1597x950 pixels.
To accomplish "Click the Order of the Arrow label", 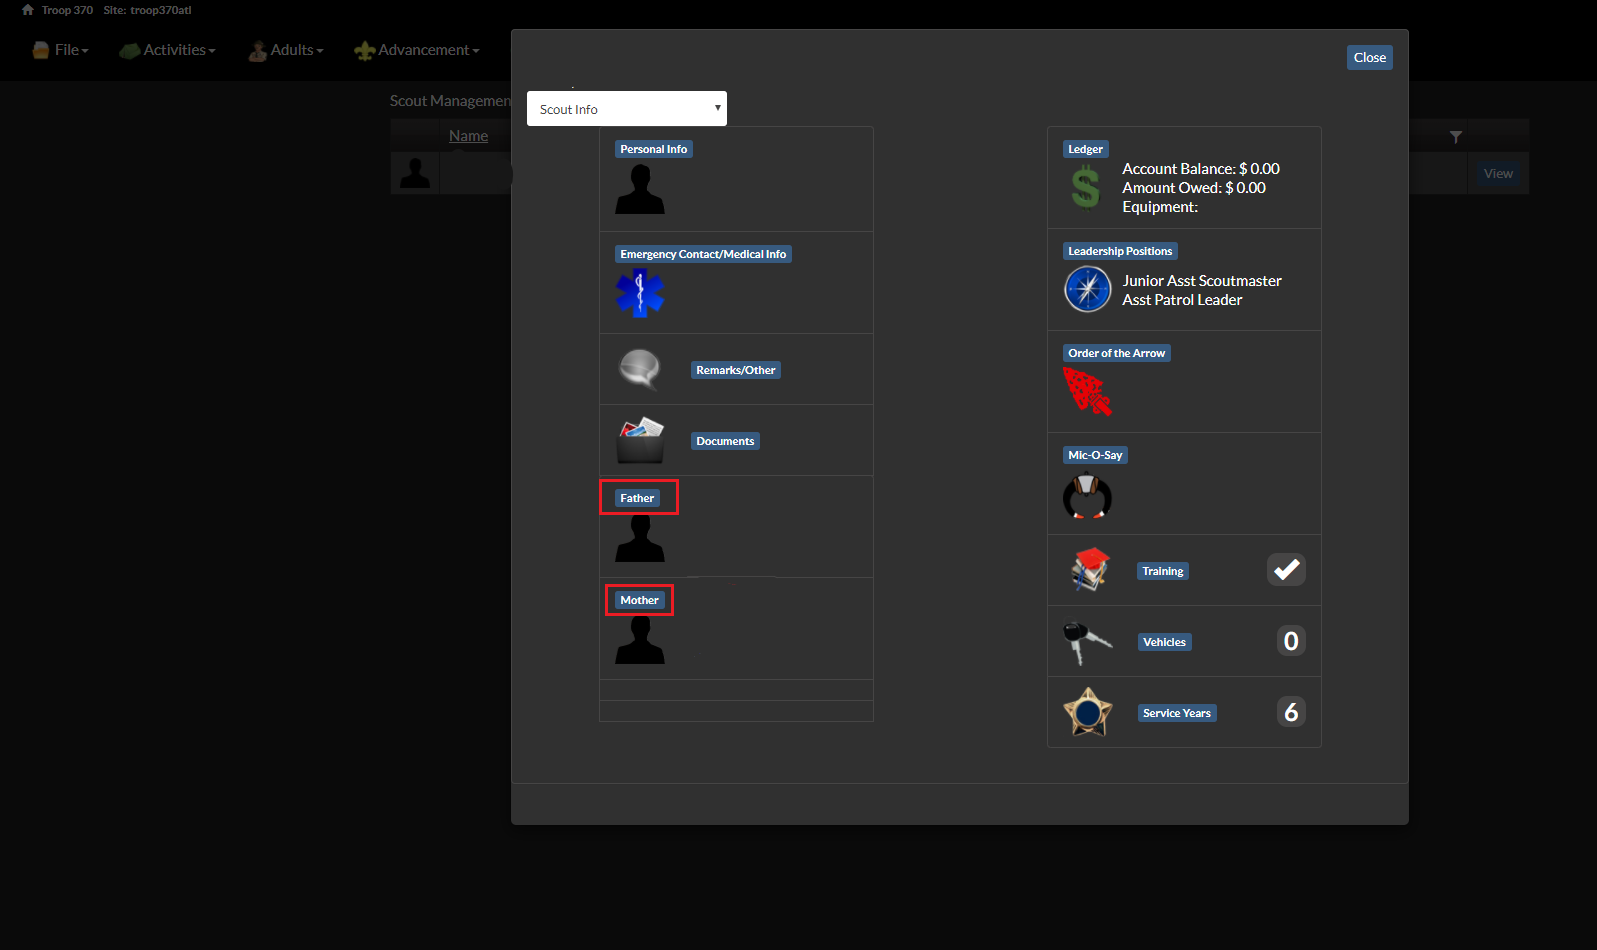I will (1116, 353).
